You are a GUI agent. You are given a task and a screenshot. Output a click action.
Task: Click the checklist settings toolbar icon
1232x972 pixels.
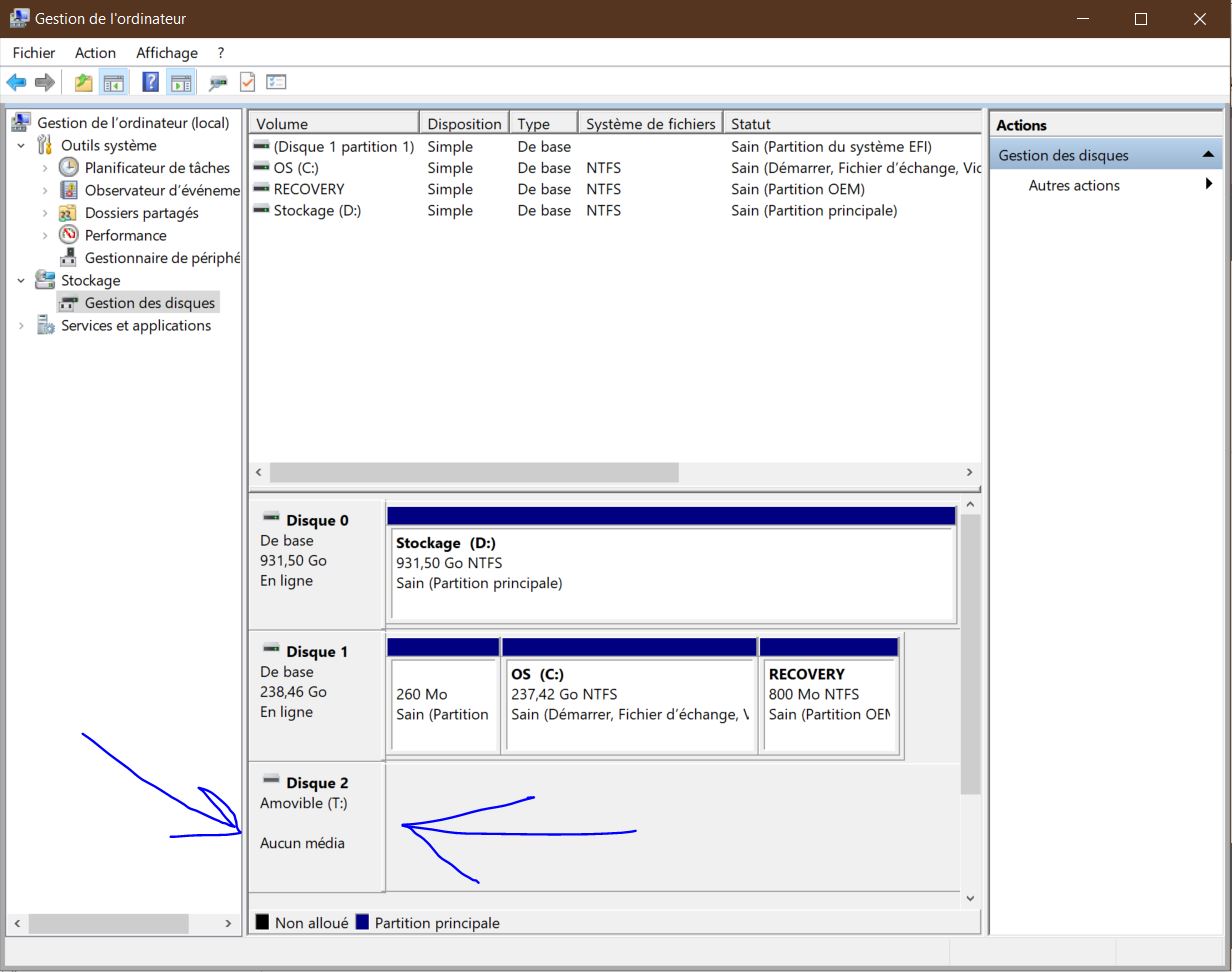(276, 82)
